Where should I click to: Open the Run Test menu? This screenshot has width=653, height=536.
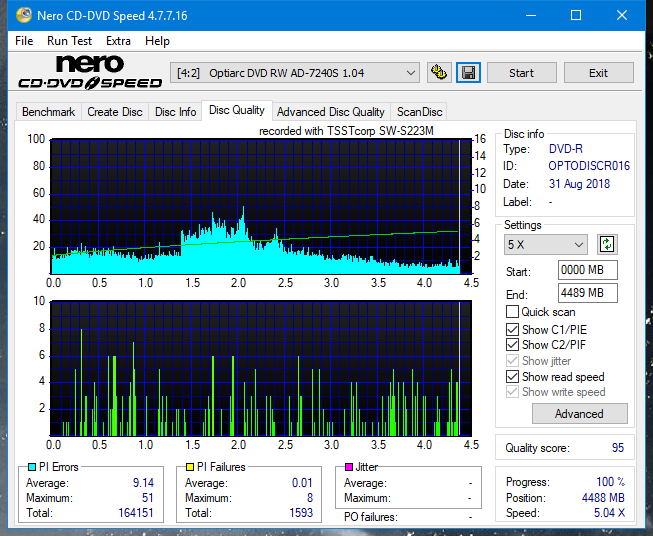pos(69,41)
